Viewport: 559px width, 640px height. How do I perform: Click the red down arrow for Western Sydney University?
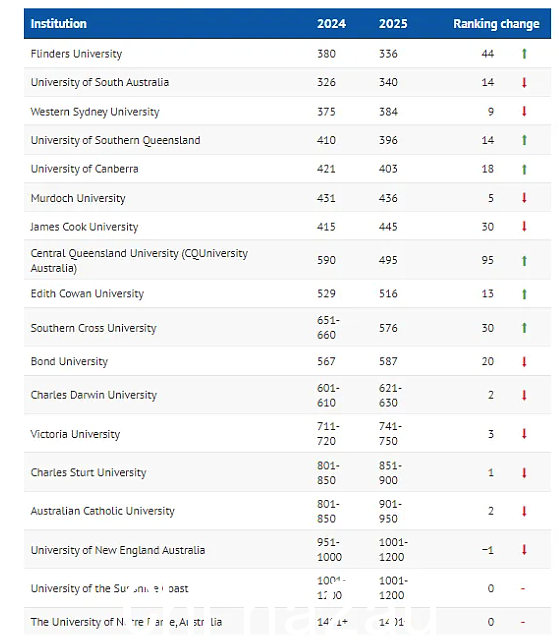524,111
